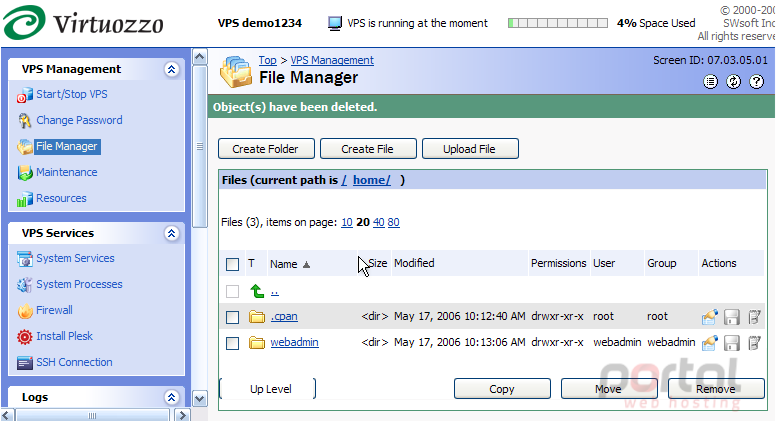Click properties icon for .cpan folder
Viewport: 776px width, 422px height.
pos(709,317)
